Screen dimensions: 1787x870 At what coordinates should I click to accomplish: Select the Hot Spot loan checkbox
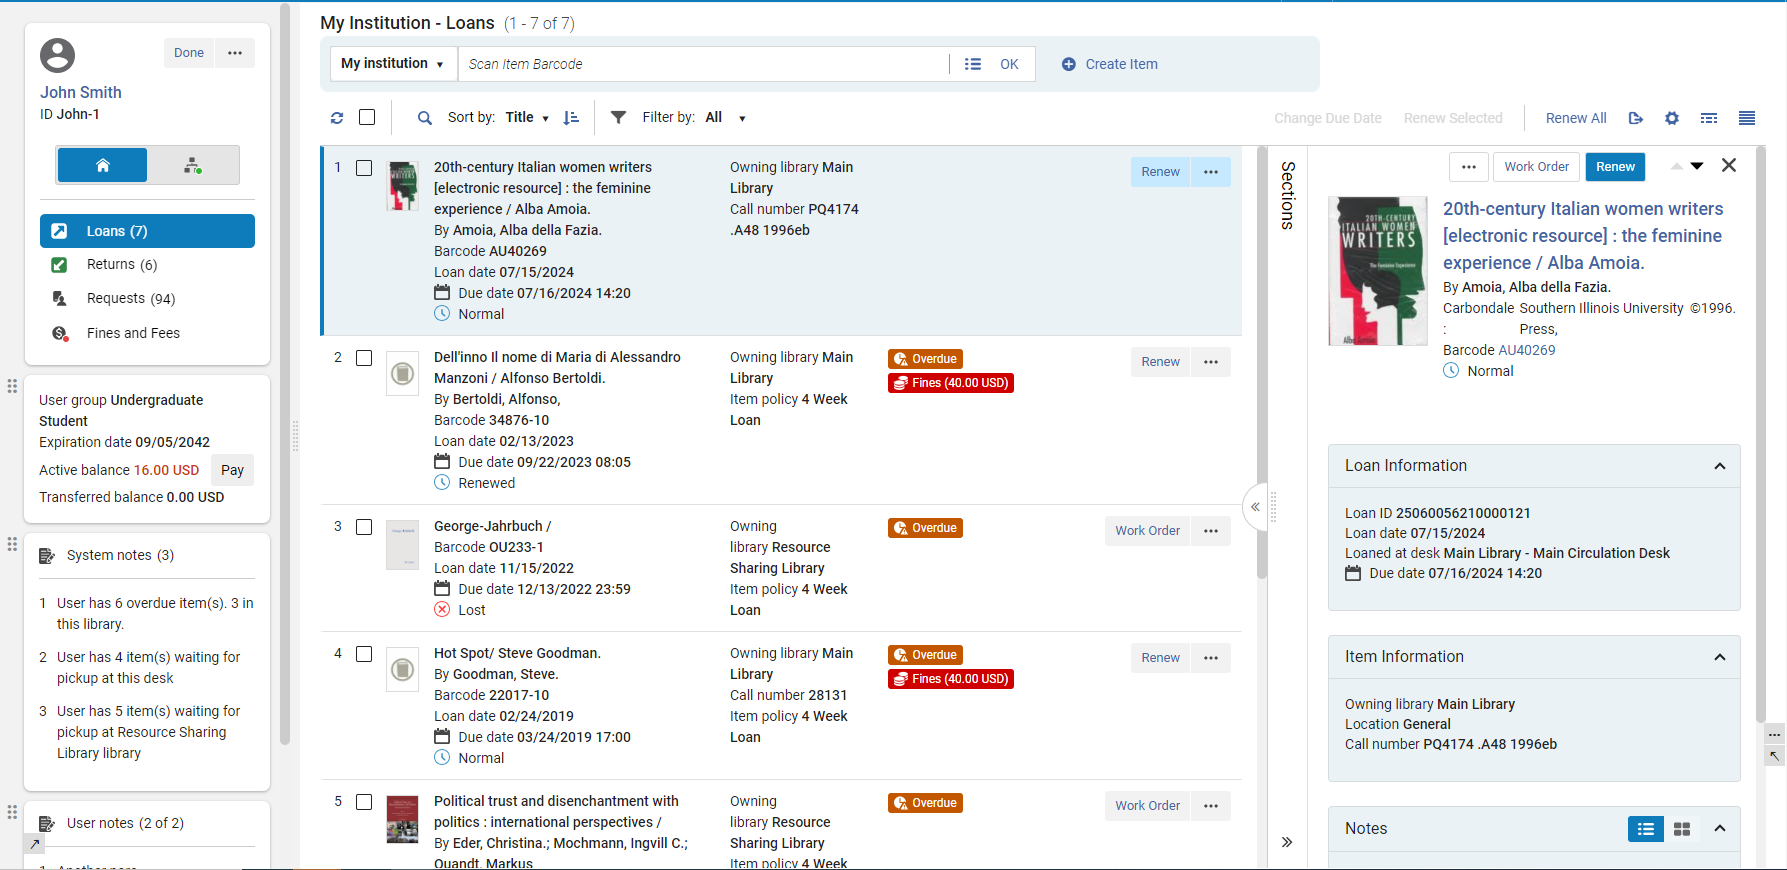(x=364, y=654)
